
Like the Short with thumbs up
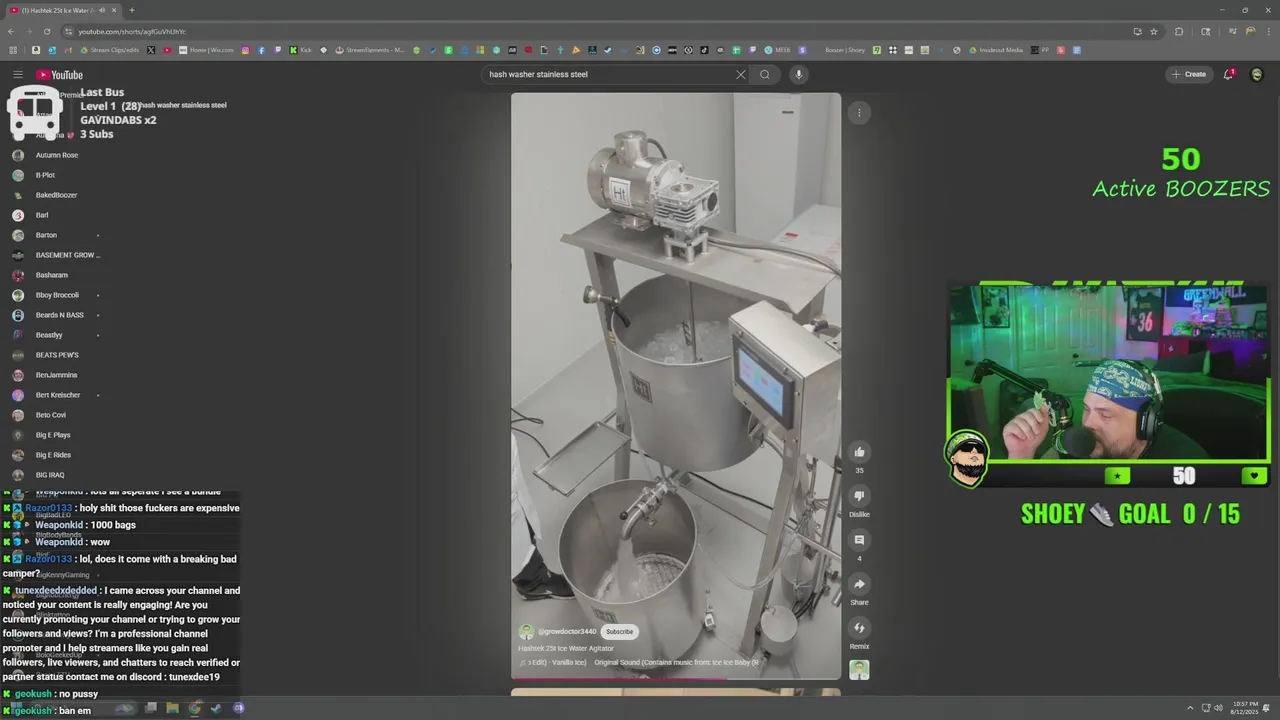pyautogui.click(x=859, y=452)
